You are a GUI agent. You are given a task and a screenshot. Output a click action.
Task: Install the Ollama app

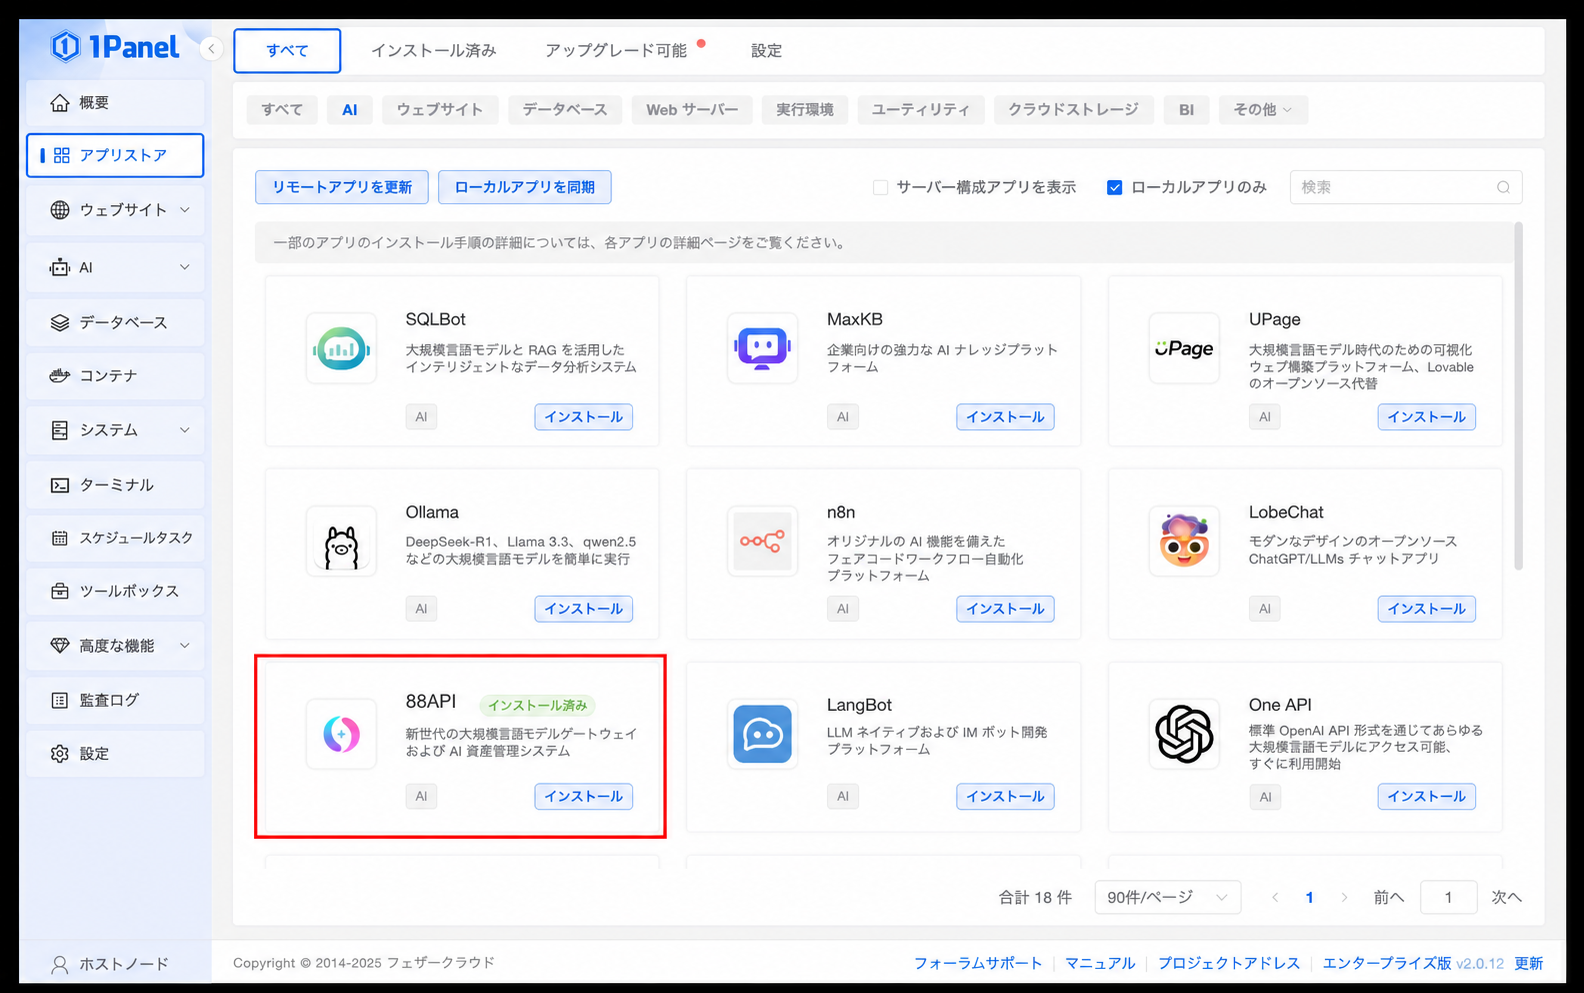click(x=584, y=609)
